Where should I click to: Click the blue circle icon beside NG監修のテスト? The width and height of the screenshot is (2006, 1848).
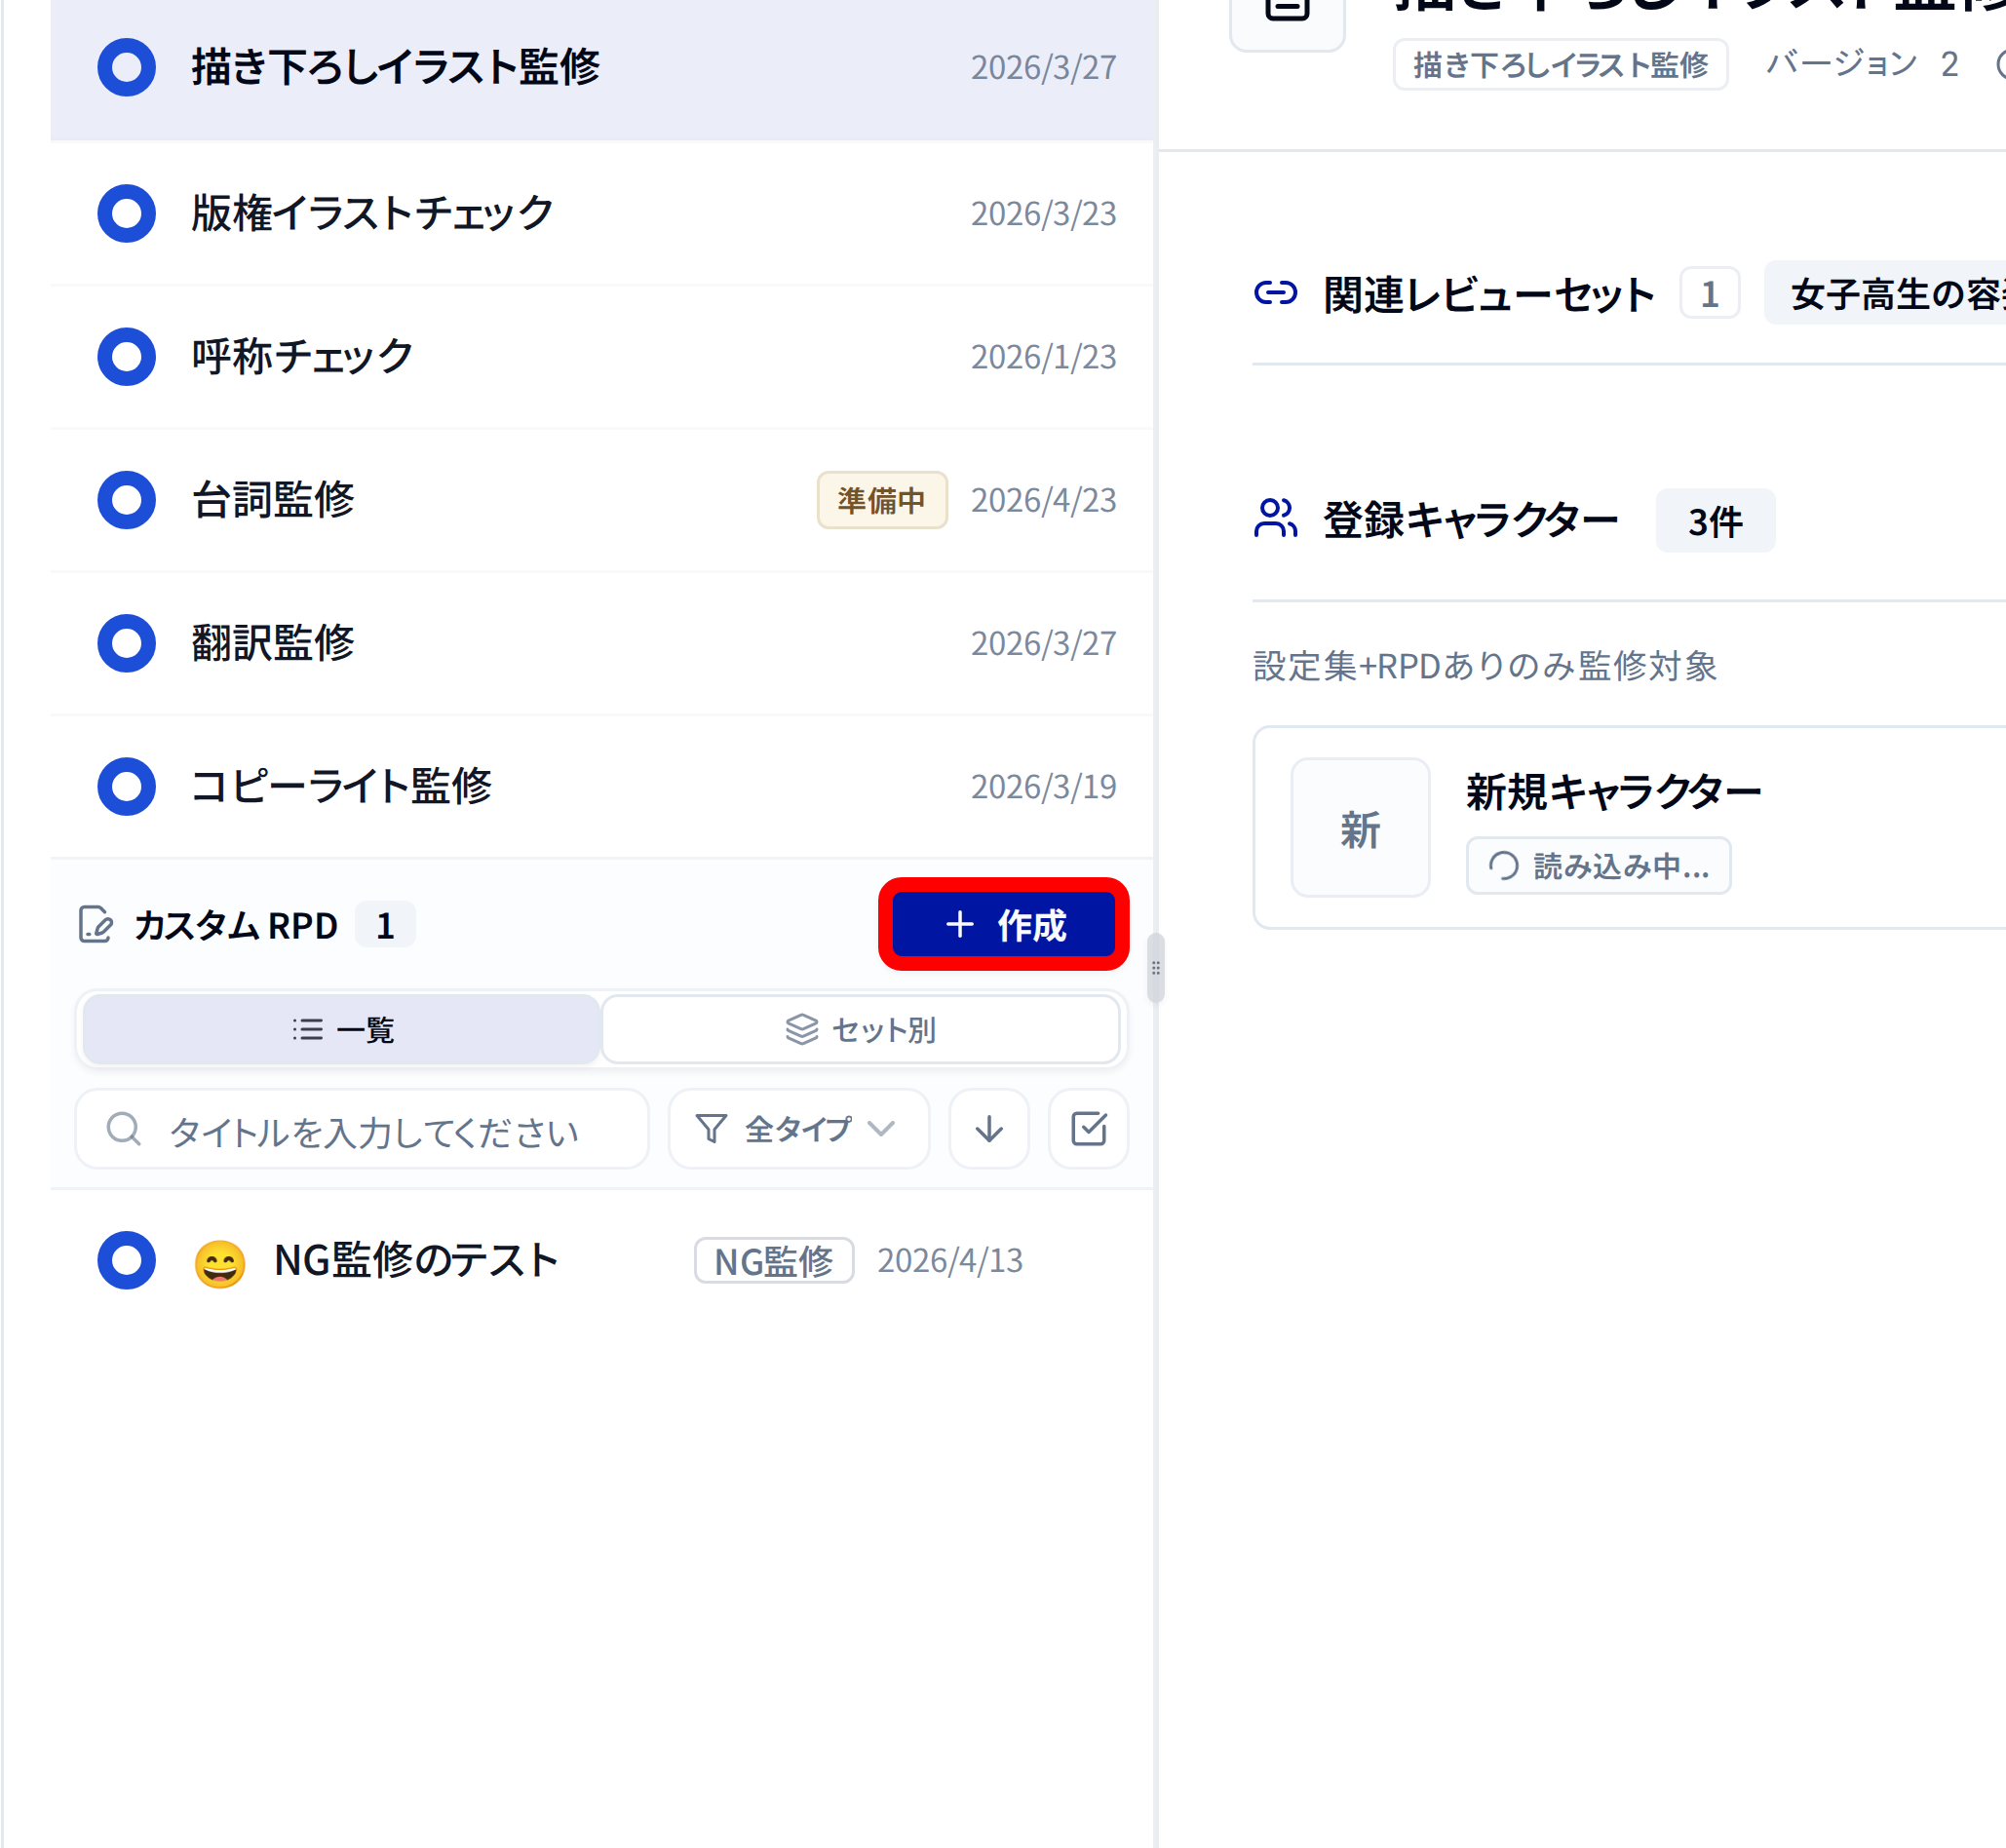coord(126,1260)
